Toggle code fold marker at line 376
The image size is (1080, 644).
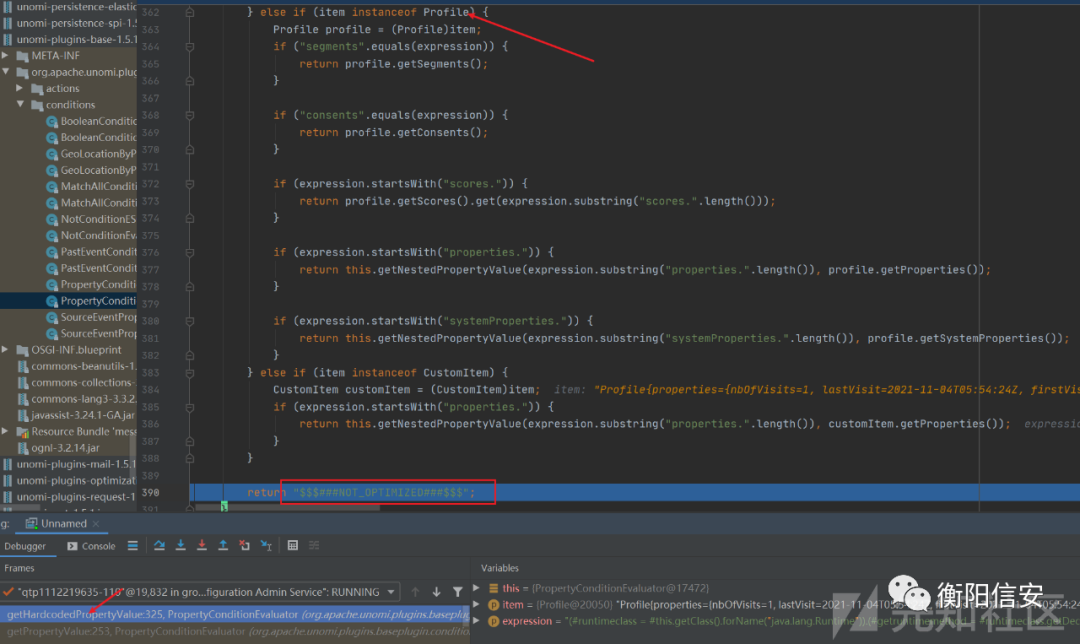[x=189, y=253]
